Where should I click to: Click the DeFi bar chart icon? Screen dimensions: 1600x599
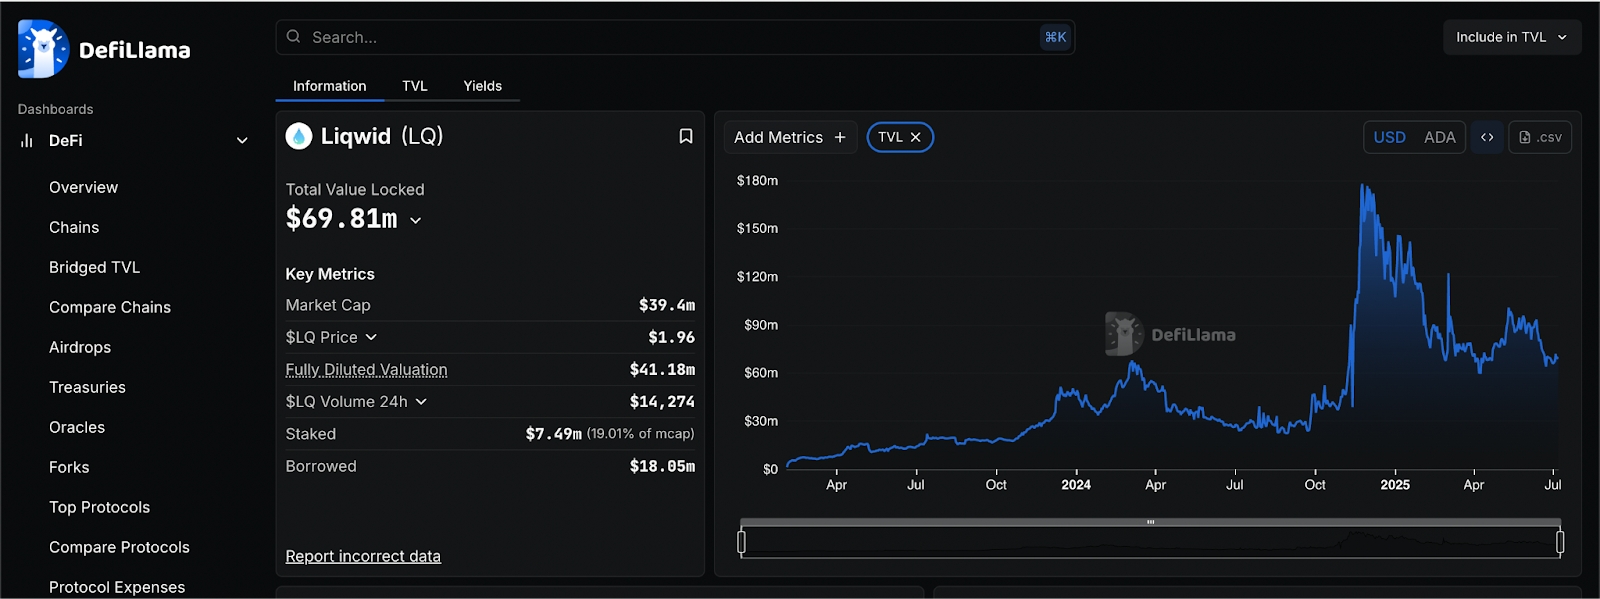27,141
